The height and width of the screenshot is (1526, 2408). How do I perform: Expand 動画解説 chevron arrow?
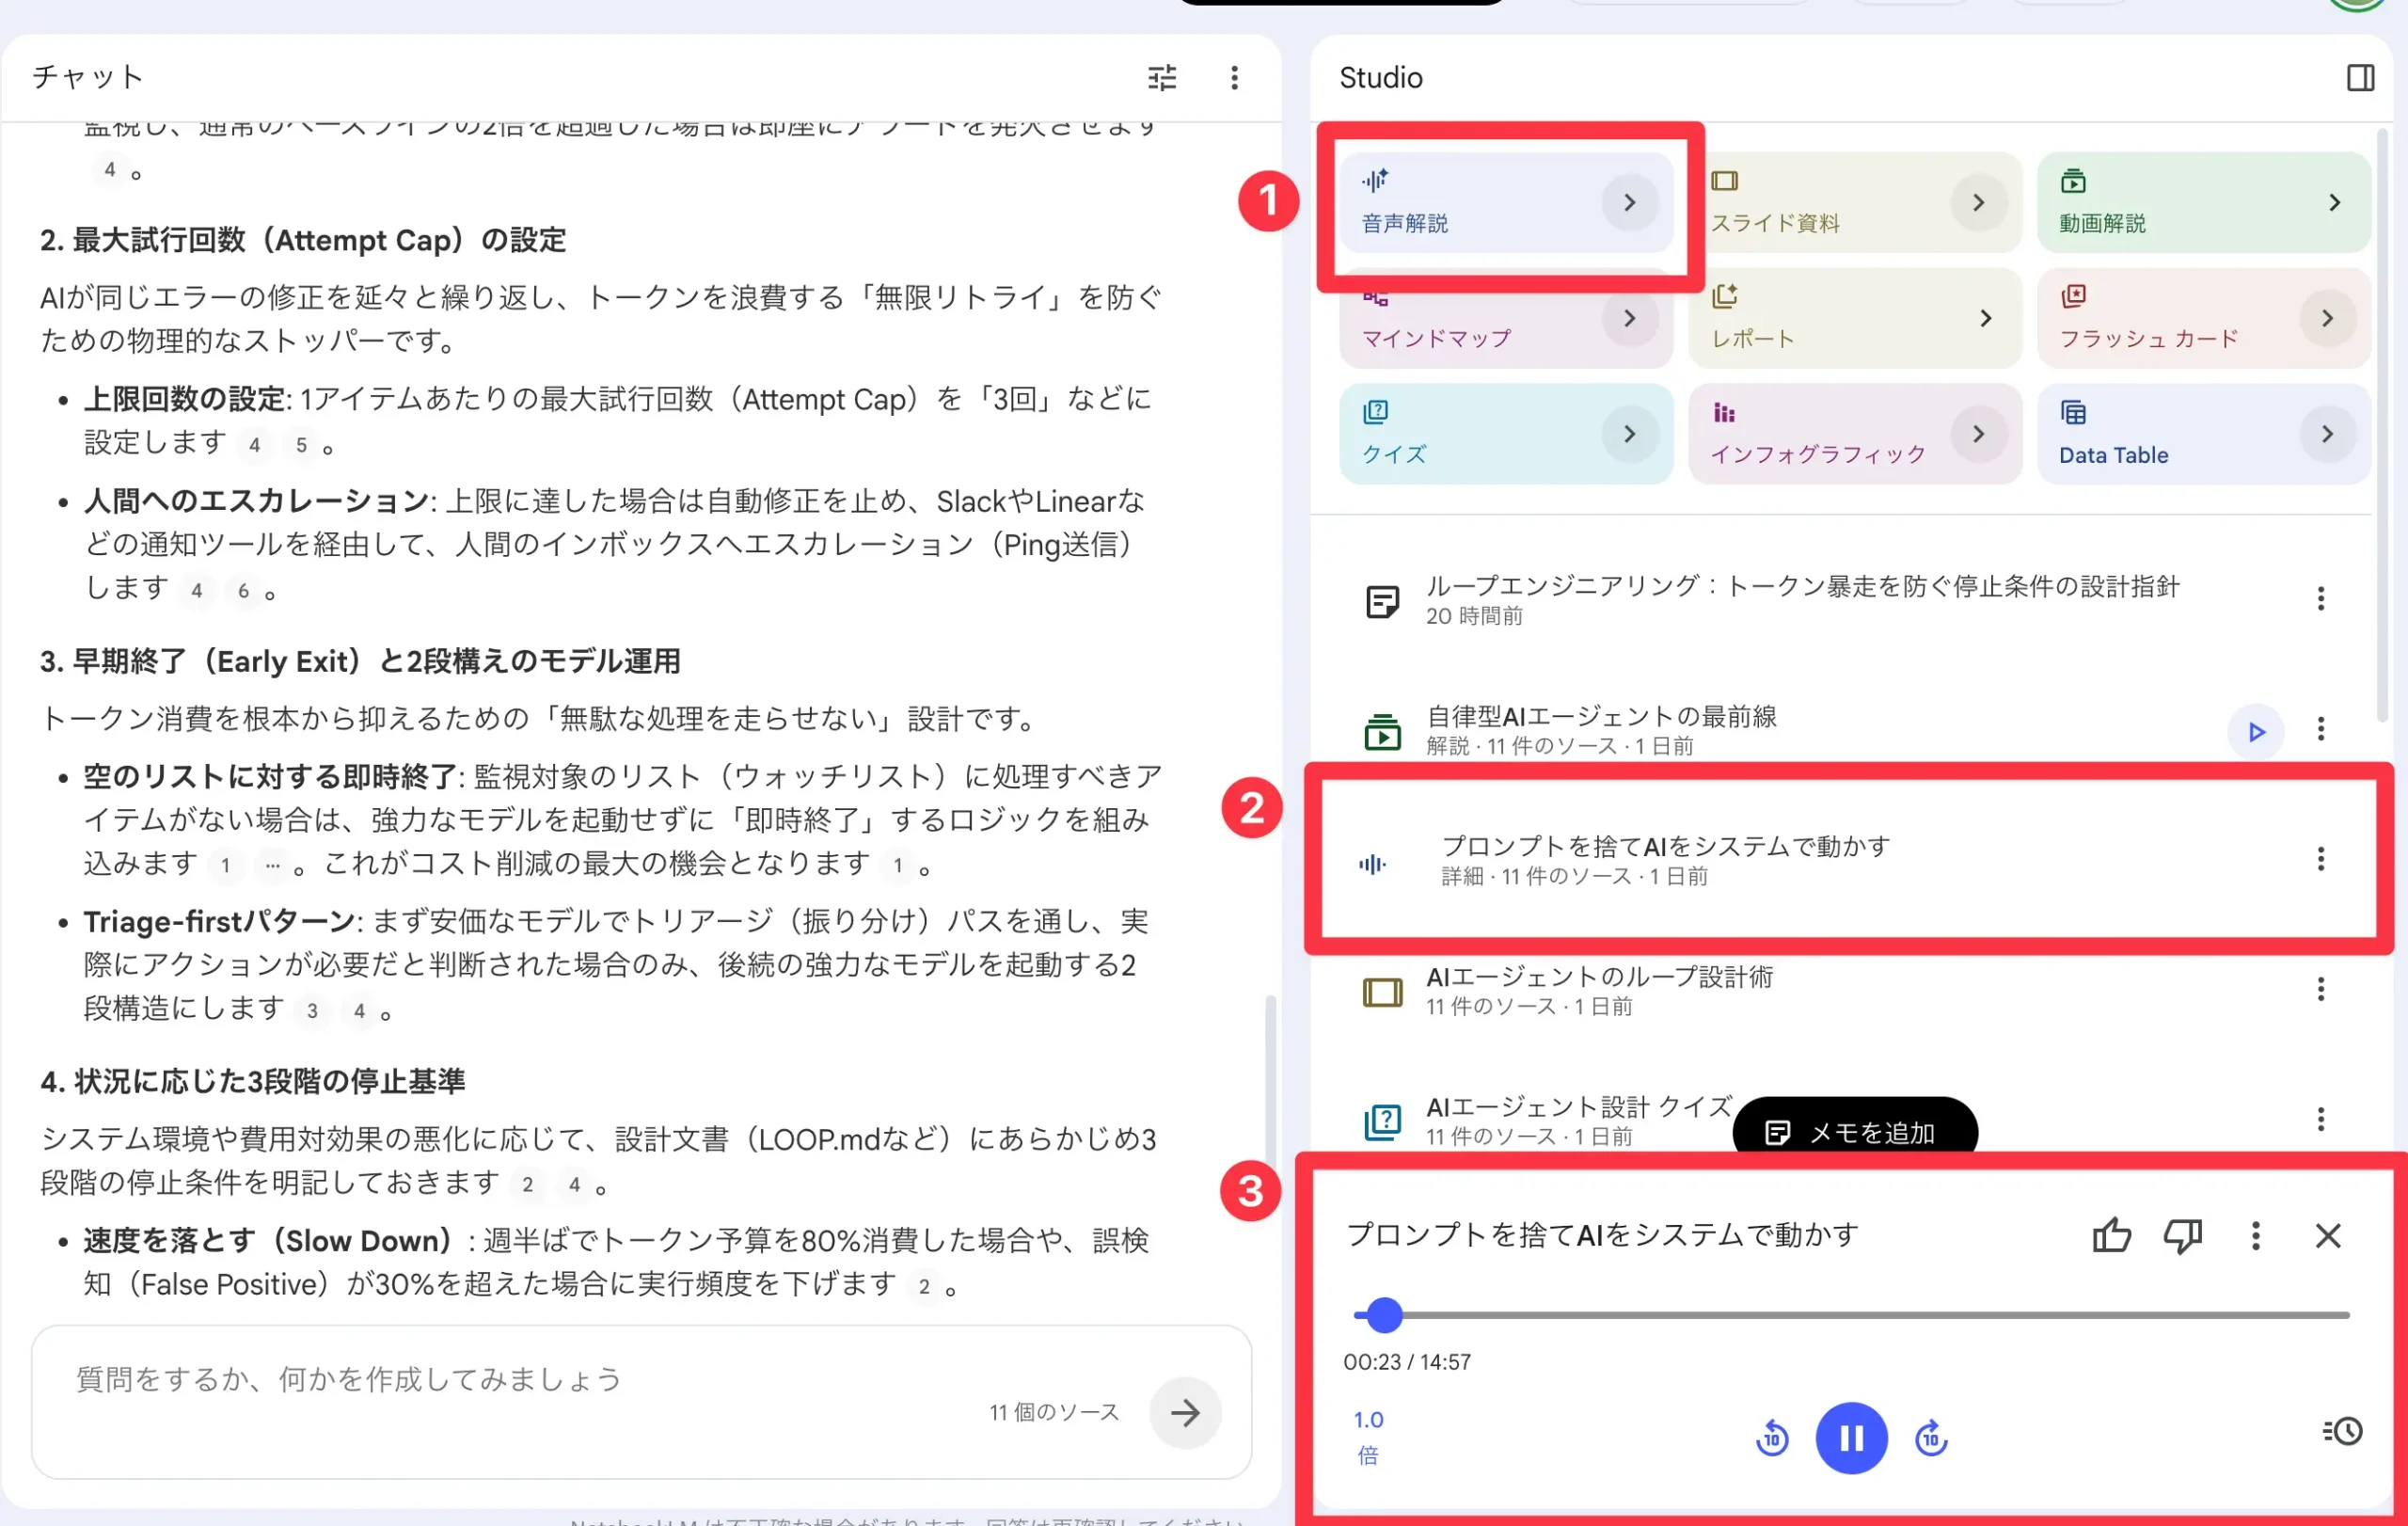2334,202
